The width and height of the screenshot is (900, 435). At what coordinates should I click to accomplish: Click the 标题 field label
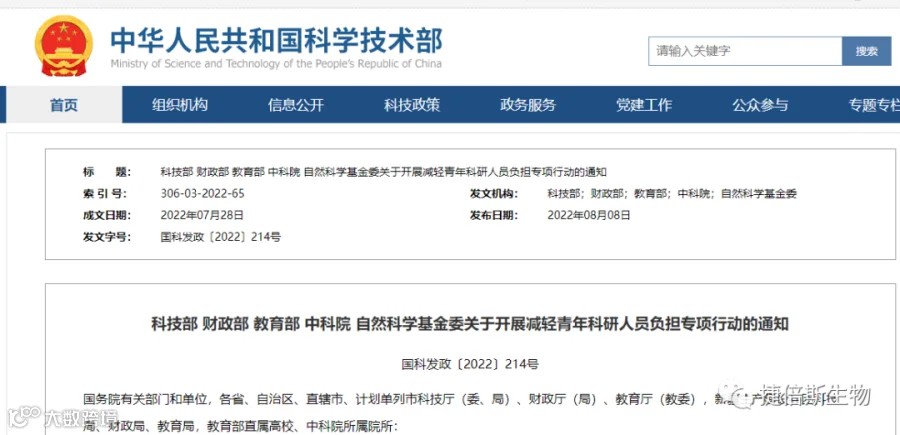[107, 172]
